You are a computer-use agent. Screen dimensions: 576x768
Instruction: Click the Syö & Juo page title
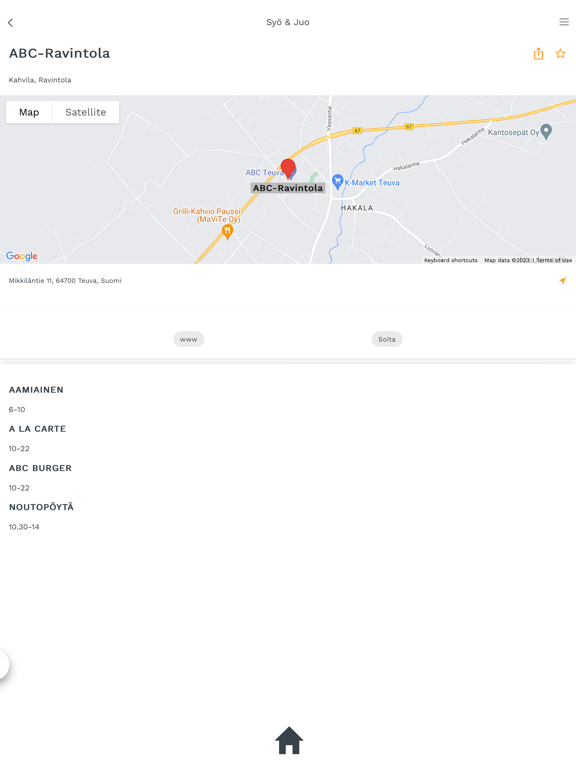click(288, 22)
